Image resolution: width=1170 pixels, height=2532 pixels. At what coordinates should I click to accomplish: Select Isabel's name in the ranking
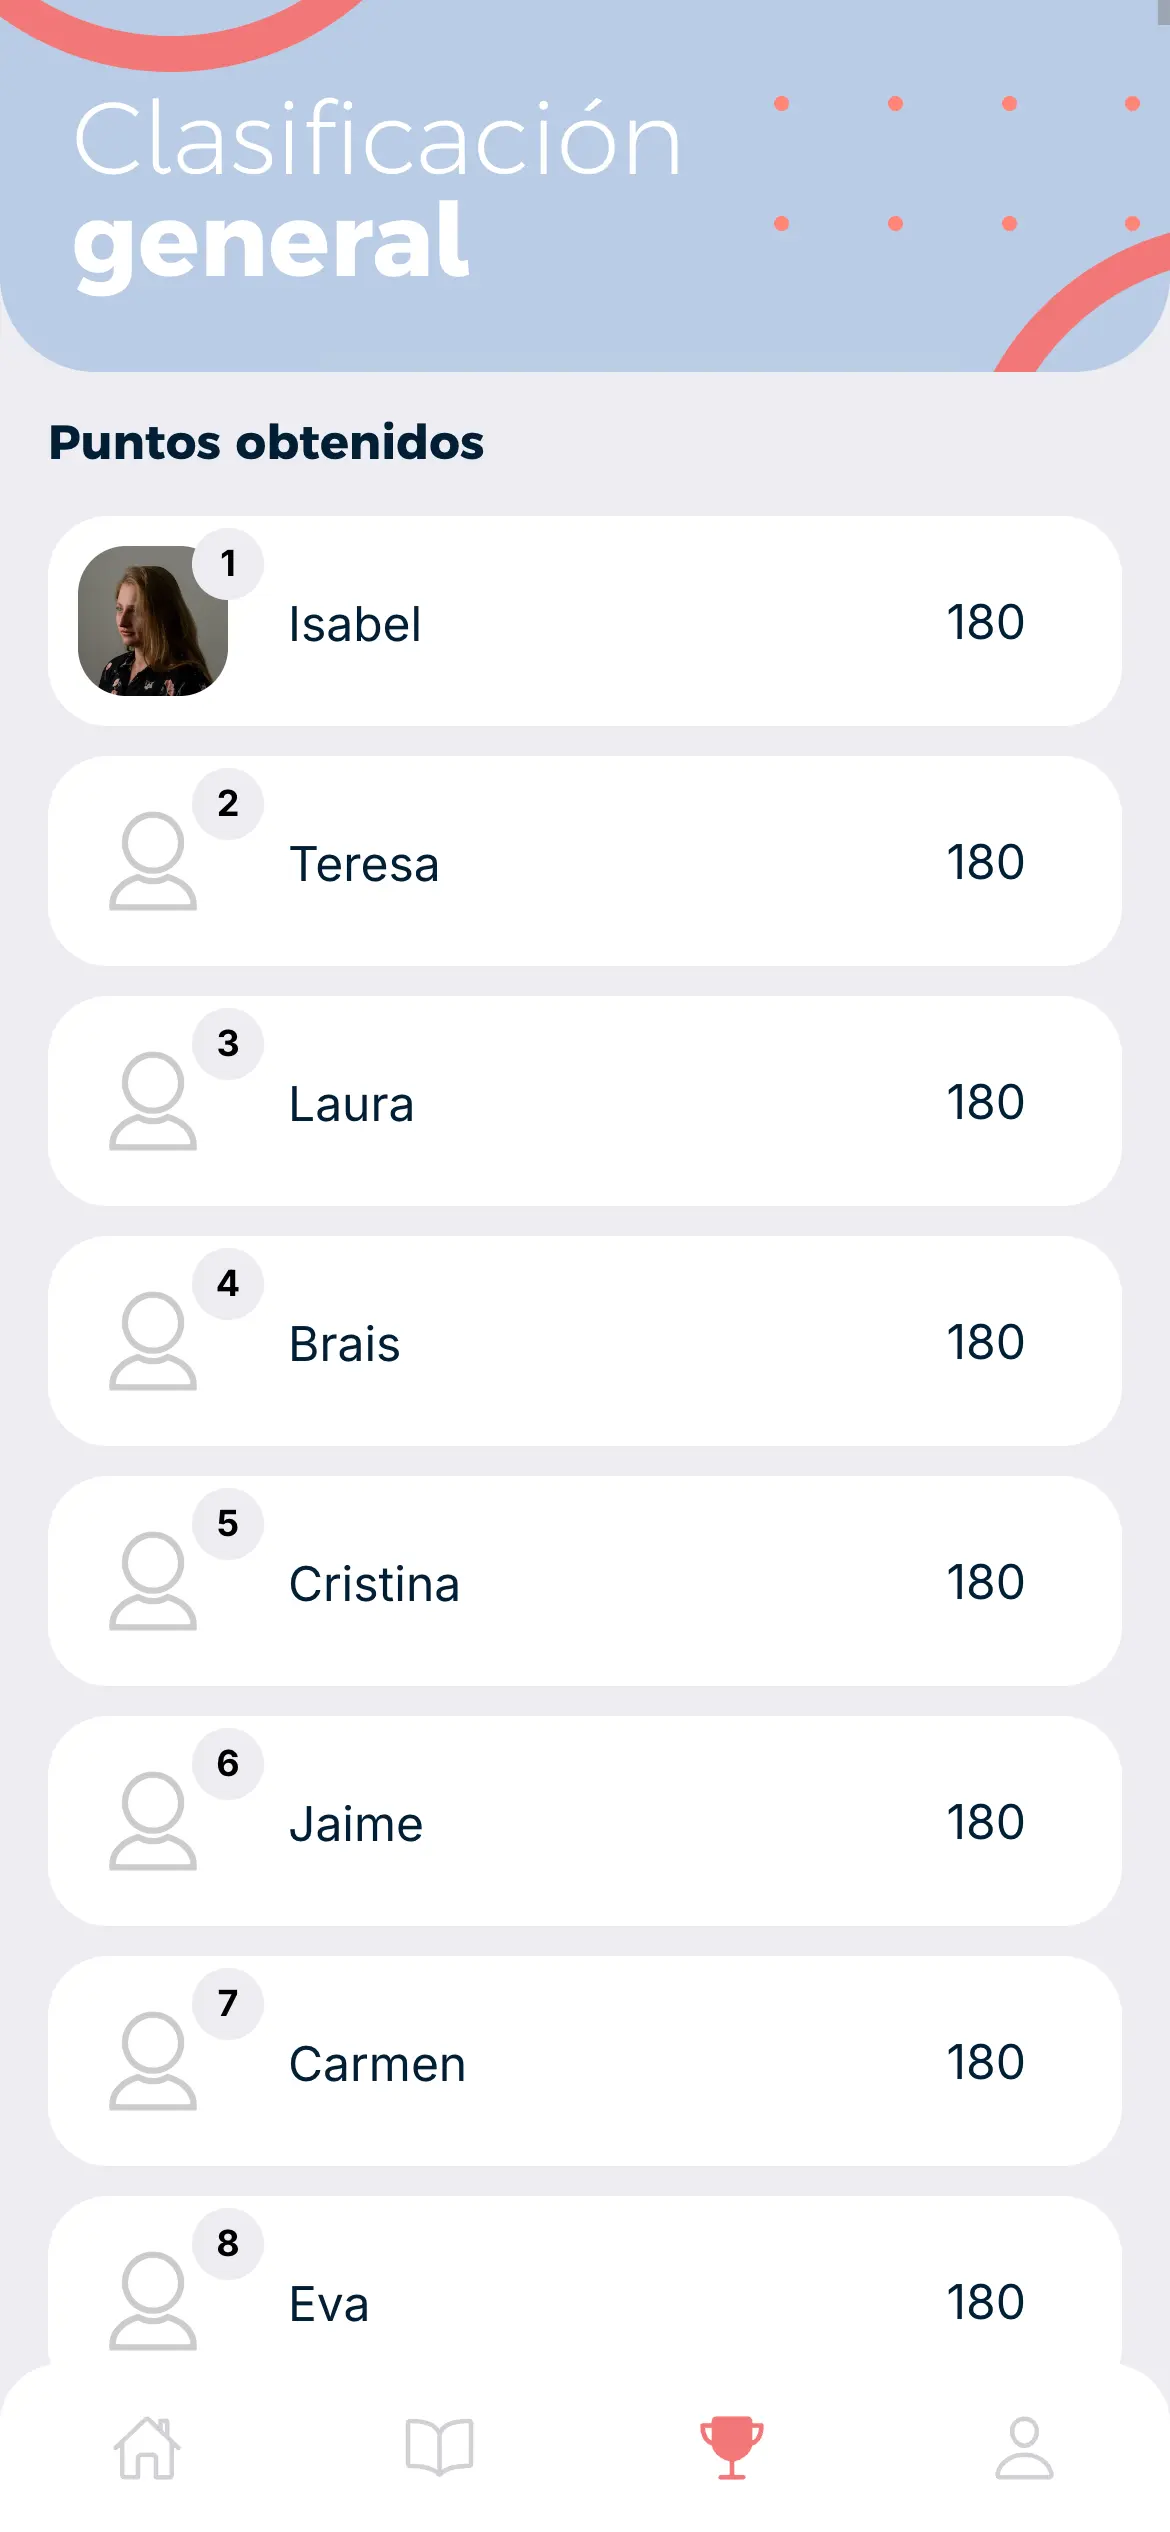pyautogui.click(x=355, y=625)
